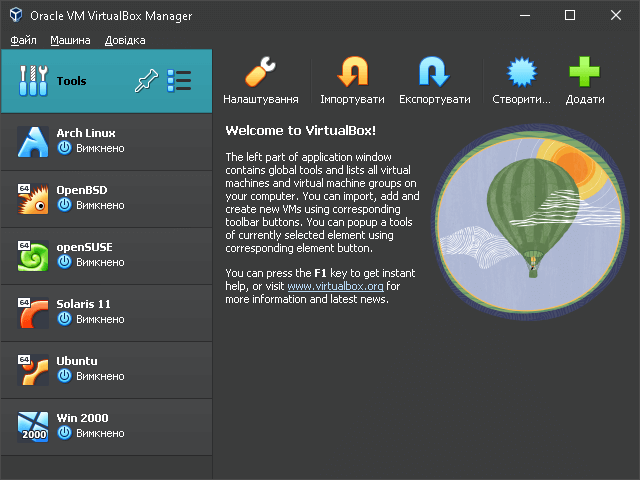
Task: Select the Arch Linux logo icon
Action: [x=33, y=142]
